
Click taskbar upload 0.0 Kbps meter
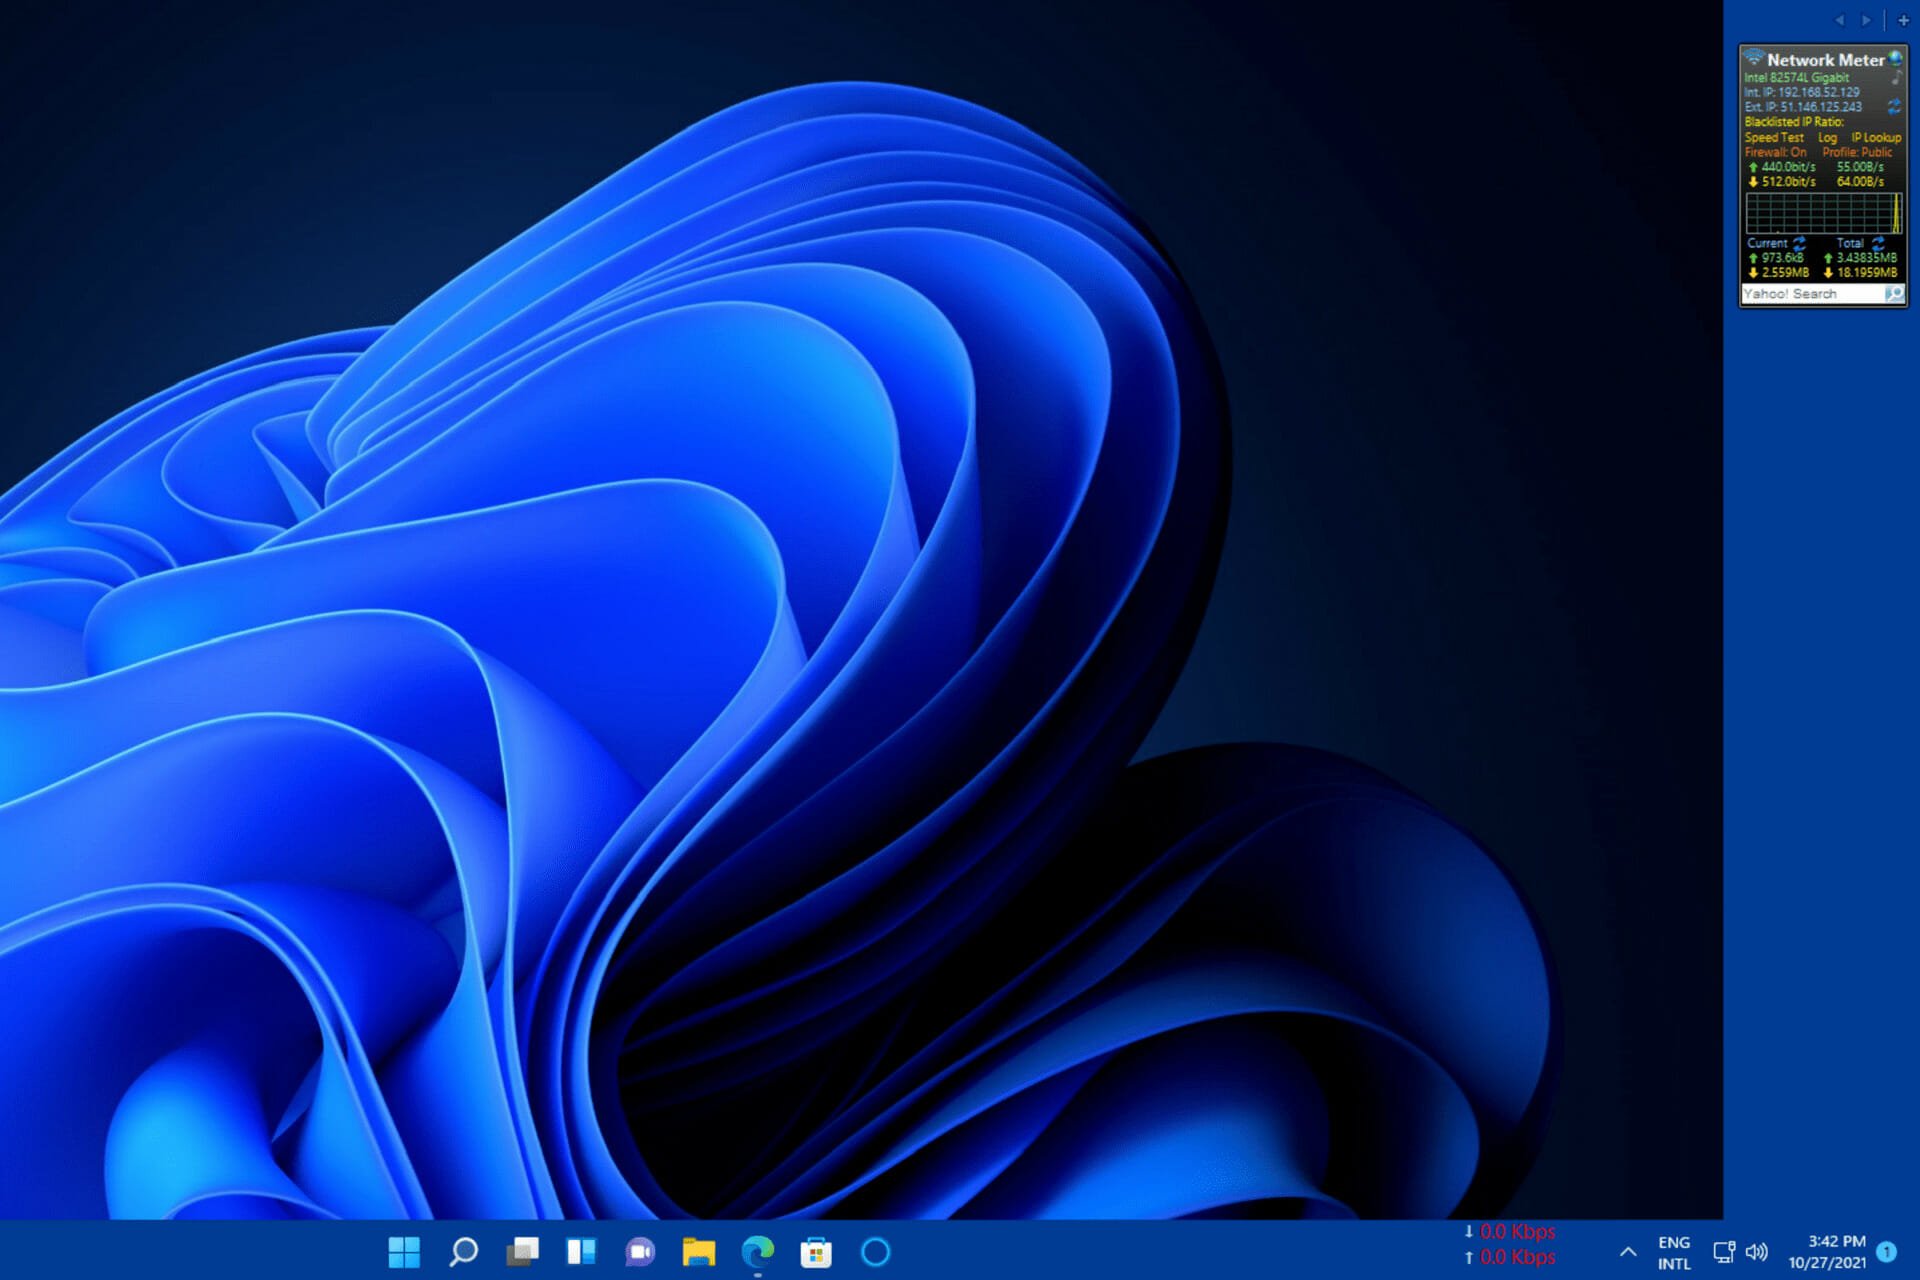pos(1510,1257)
